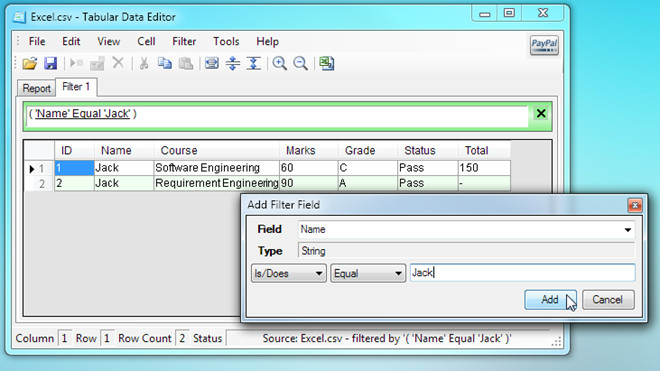
Task: Expand the Field dropdown showing Name
Action: pyautogui.click(x=466, y=230)
